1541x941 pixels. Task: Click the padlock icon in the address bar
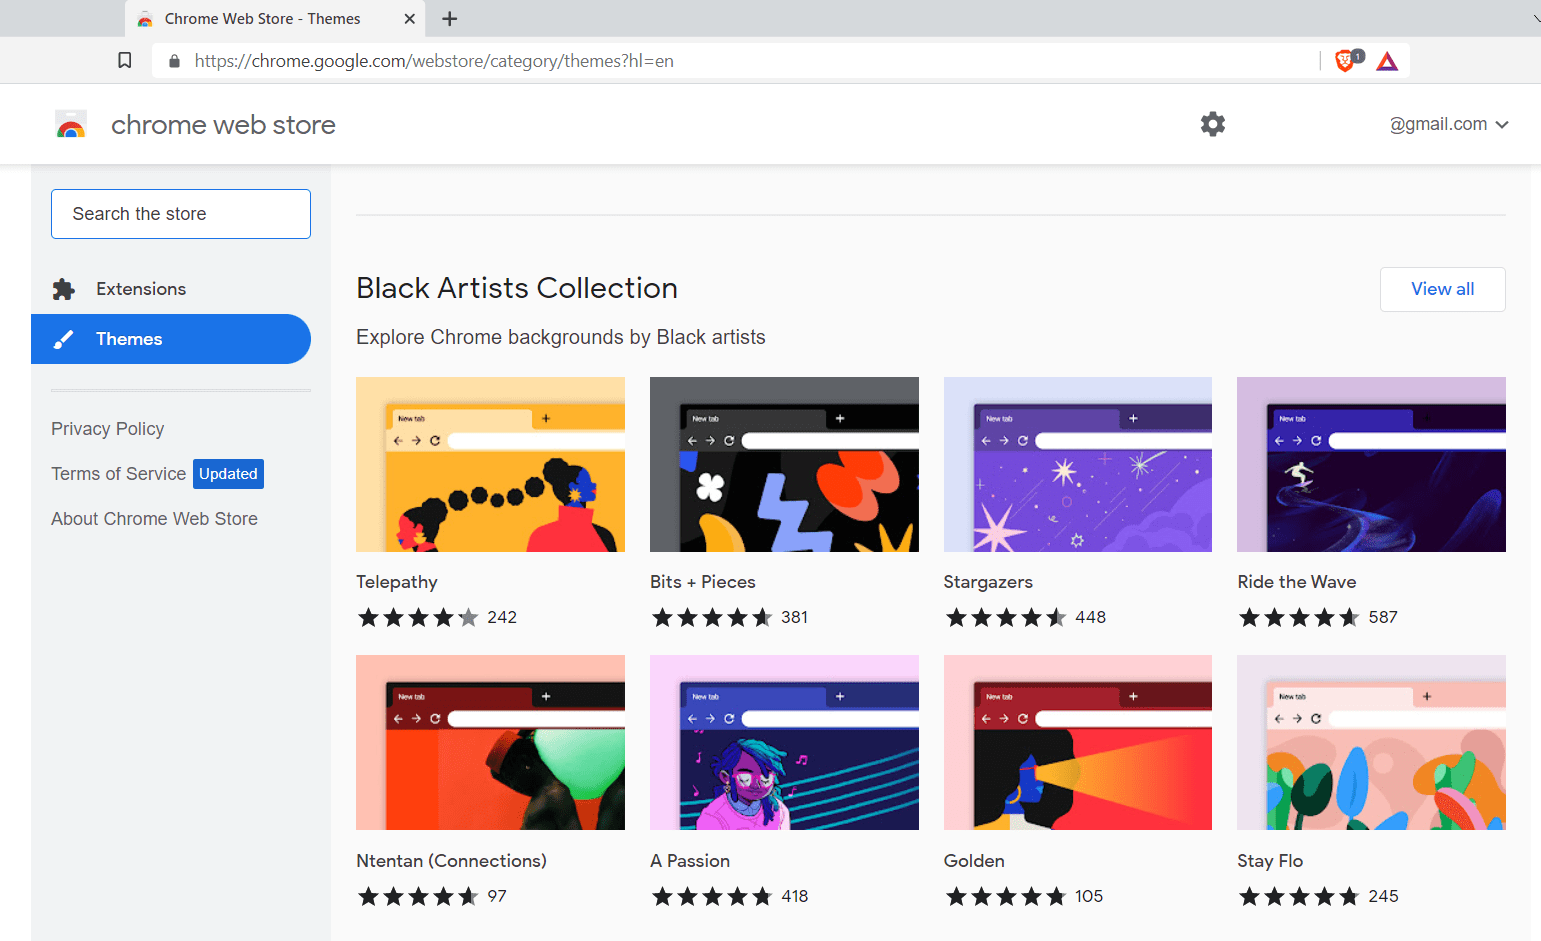pyautogui.click(x=173, y=60)
